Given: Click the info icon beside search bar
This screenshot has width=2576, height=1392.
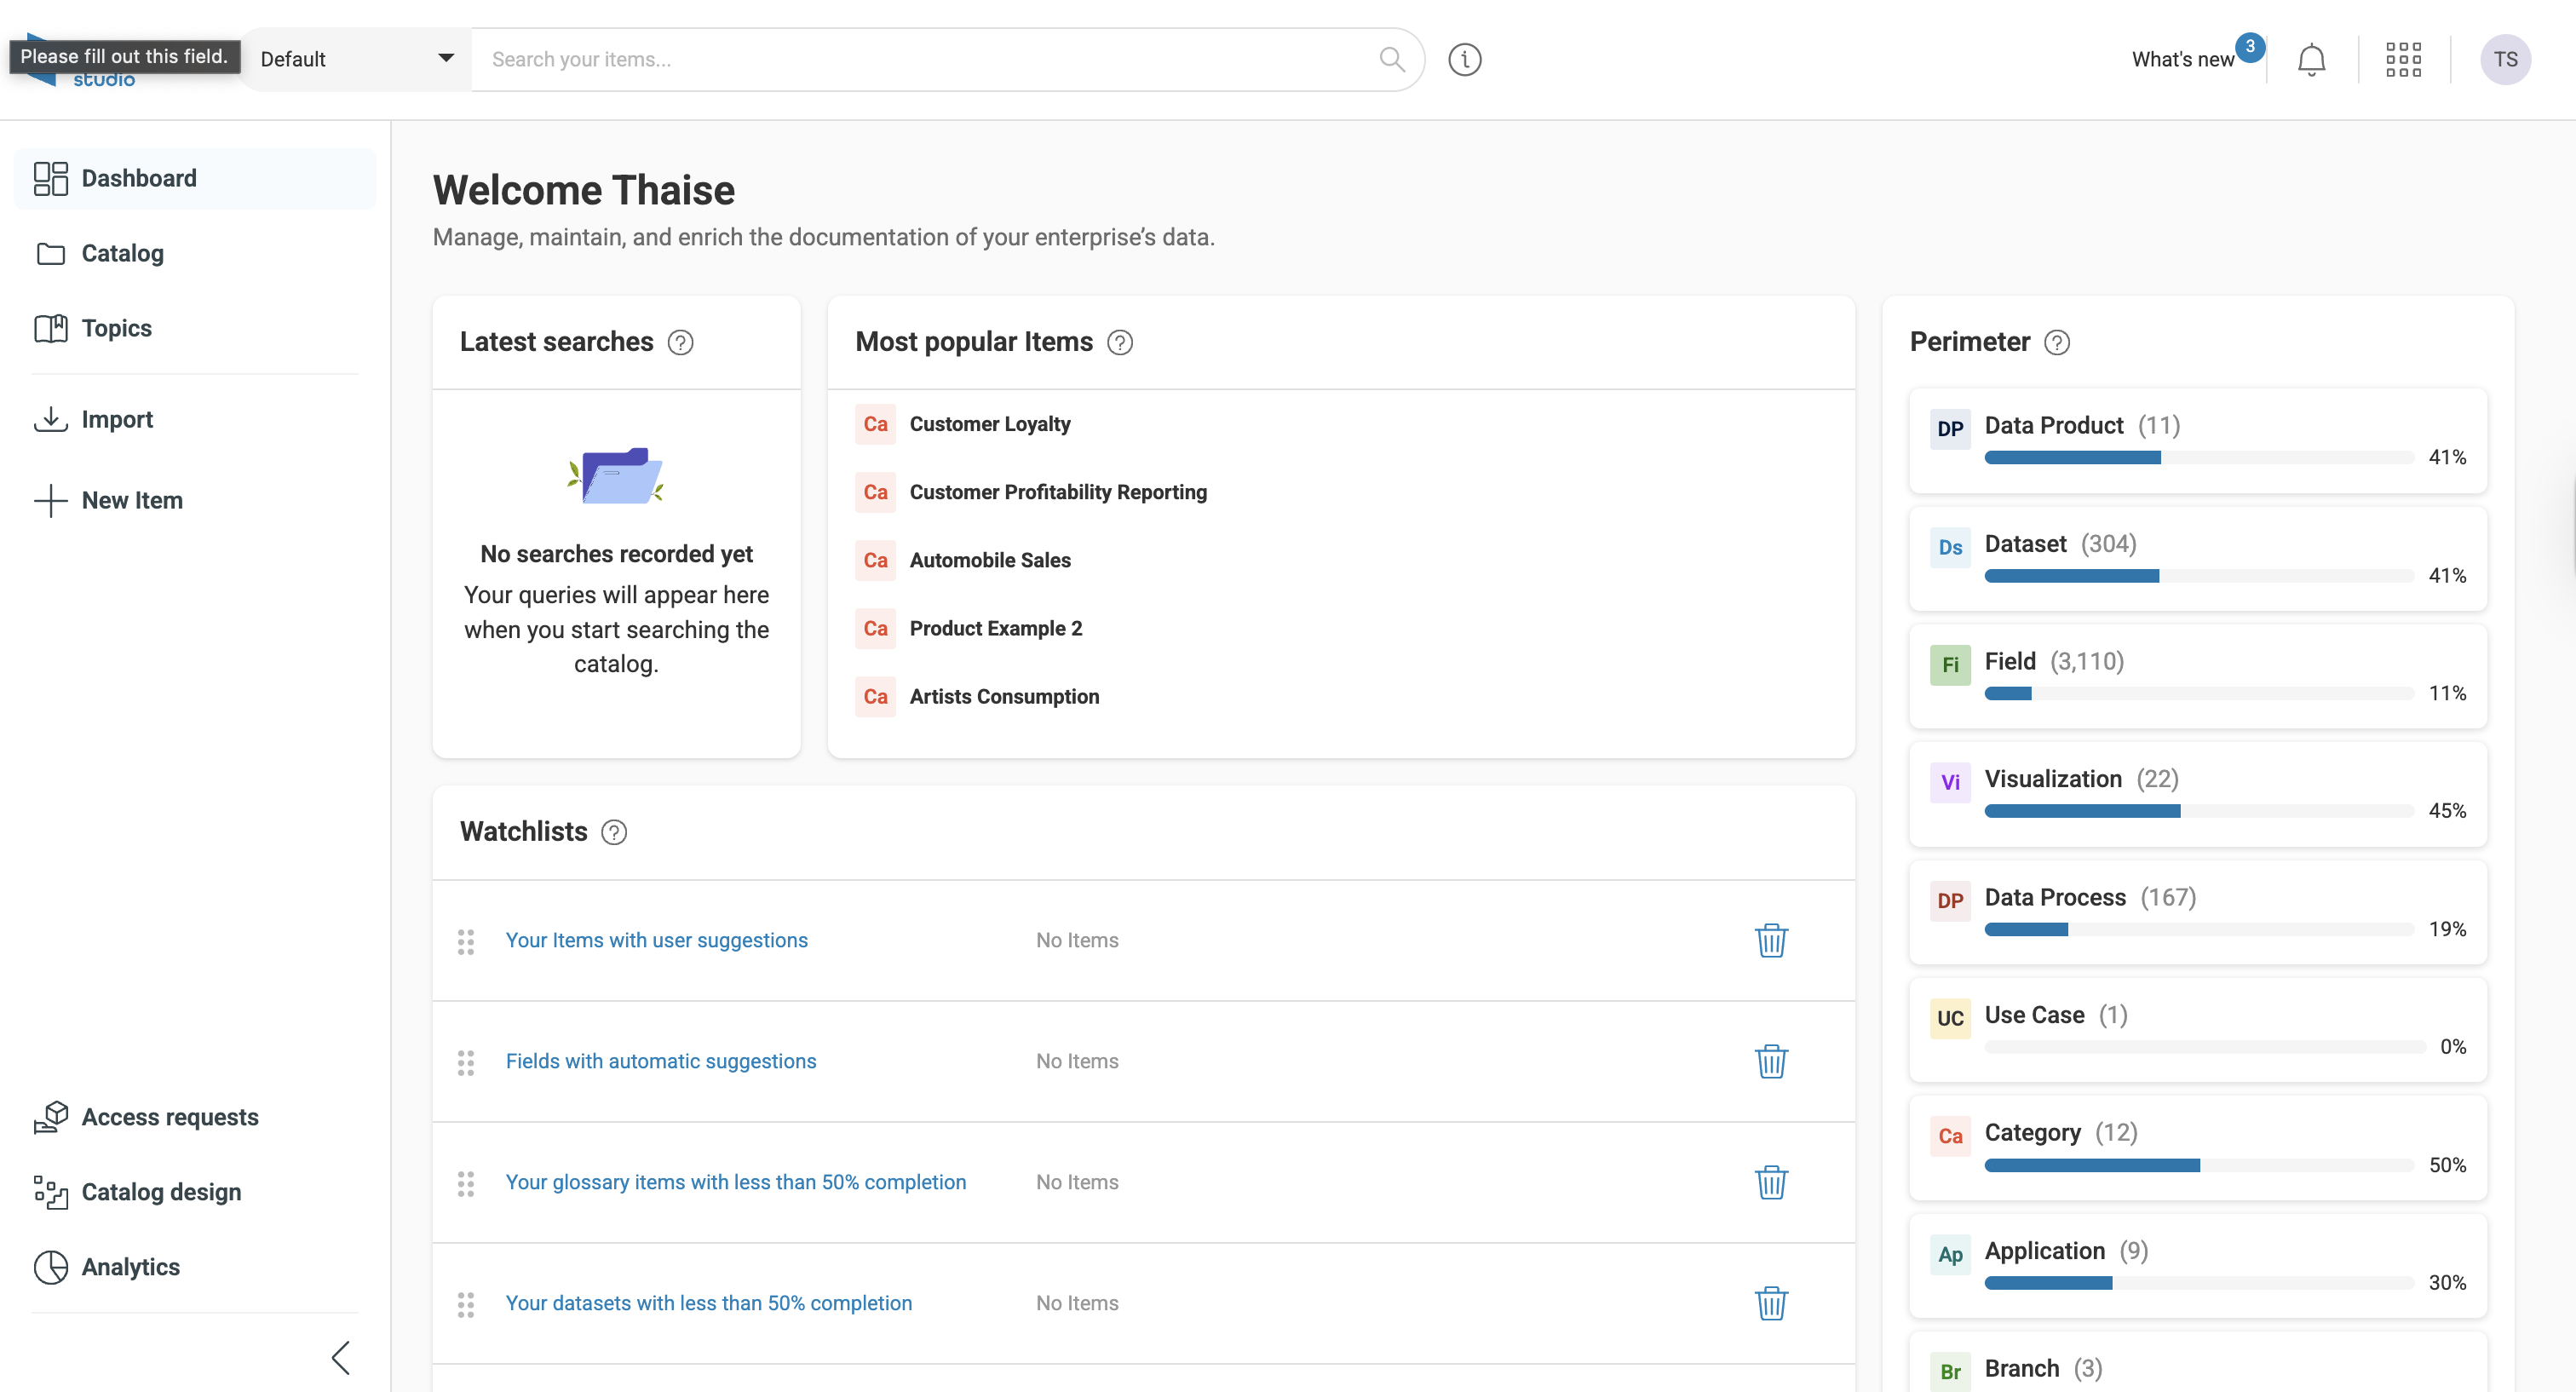Looking at the screenshot, I should coord(1464,60).
